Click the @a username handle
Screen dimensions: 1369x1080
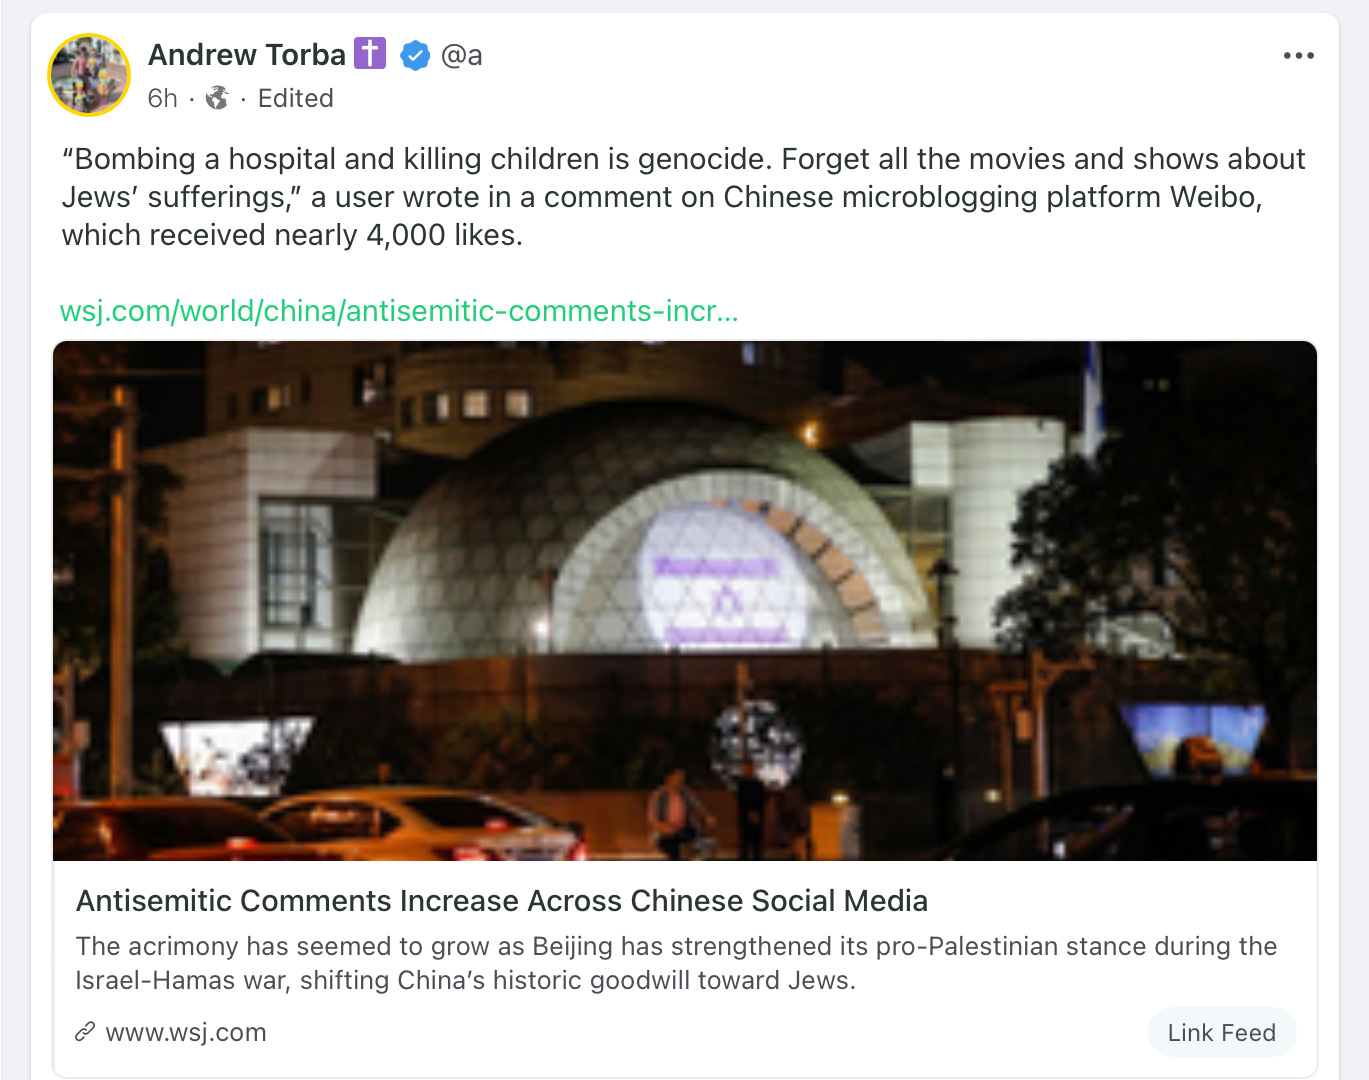(462, 55)
